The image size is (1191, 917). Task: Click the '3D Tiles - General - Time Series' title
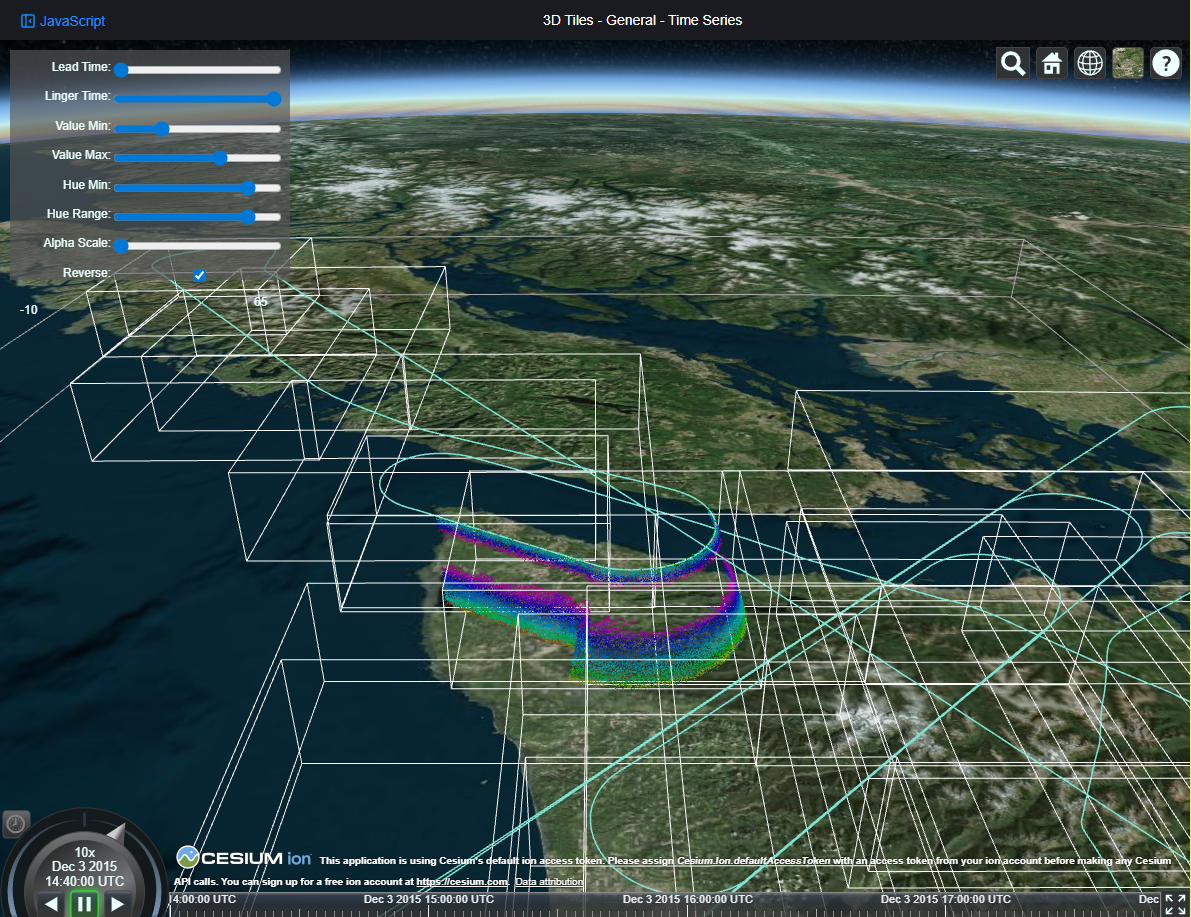tap(642, 21)
